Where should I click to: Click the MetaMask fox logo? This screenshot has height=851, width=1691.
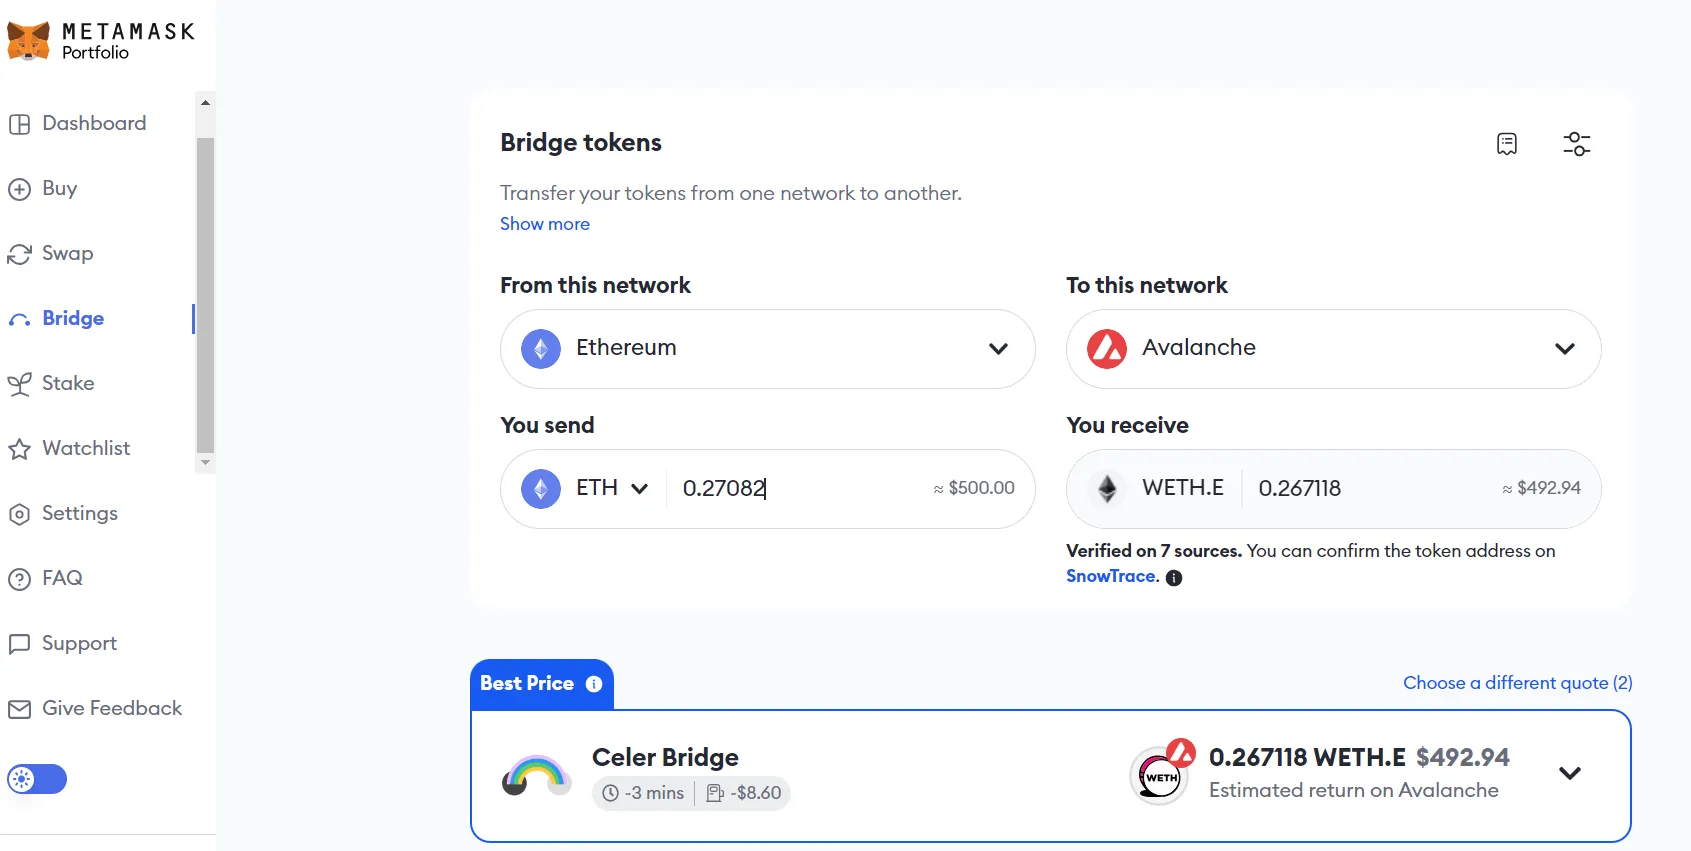click(x=28, y=41)
